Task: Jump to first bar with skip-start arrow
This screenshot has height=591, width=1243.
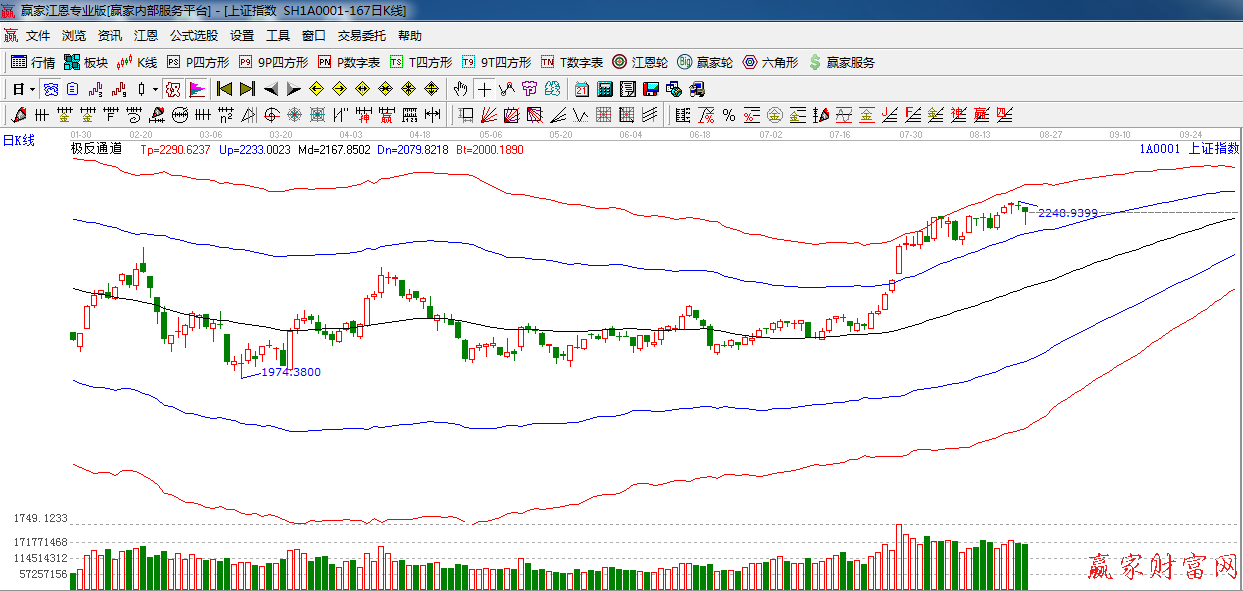Action: [225, 89]
